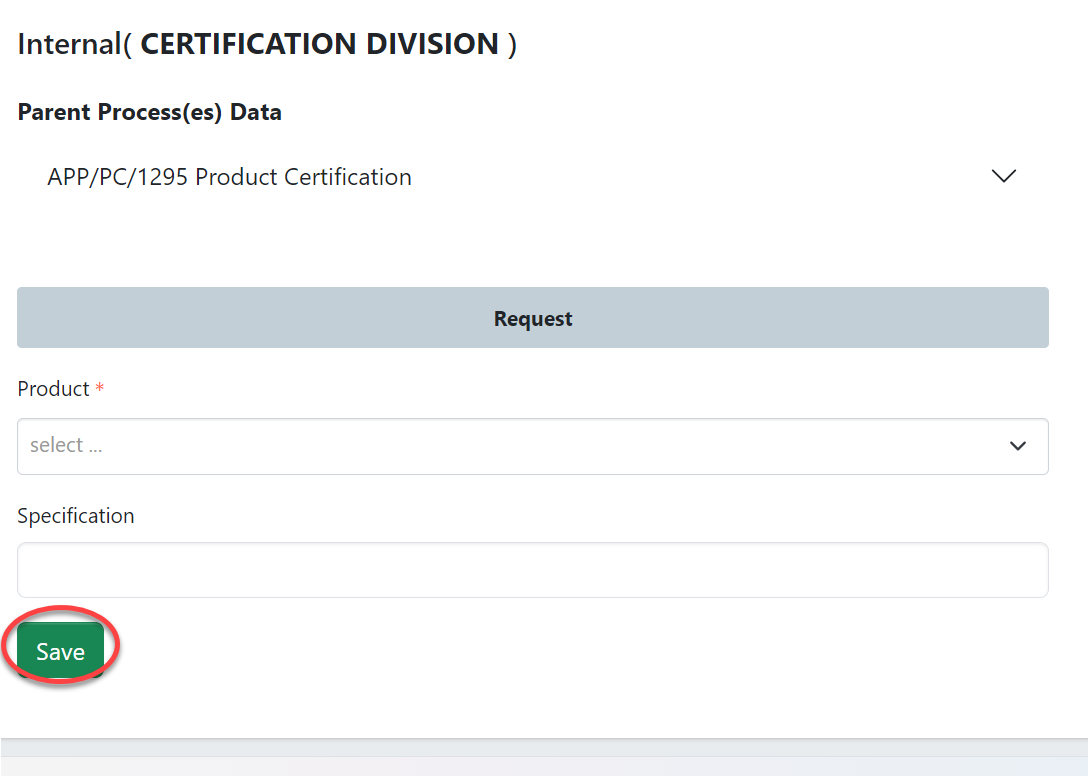Click the 'APP/PC/1295' reference code
Screen dimensions: 1088x776
[x=118, y=177]
